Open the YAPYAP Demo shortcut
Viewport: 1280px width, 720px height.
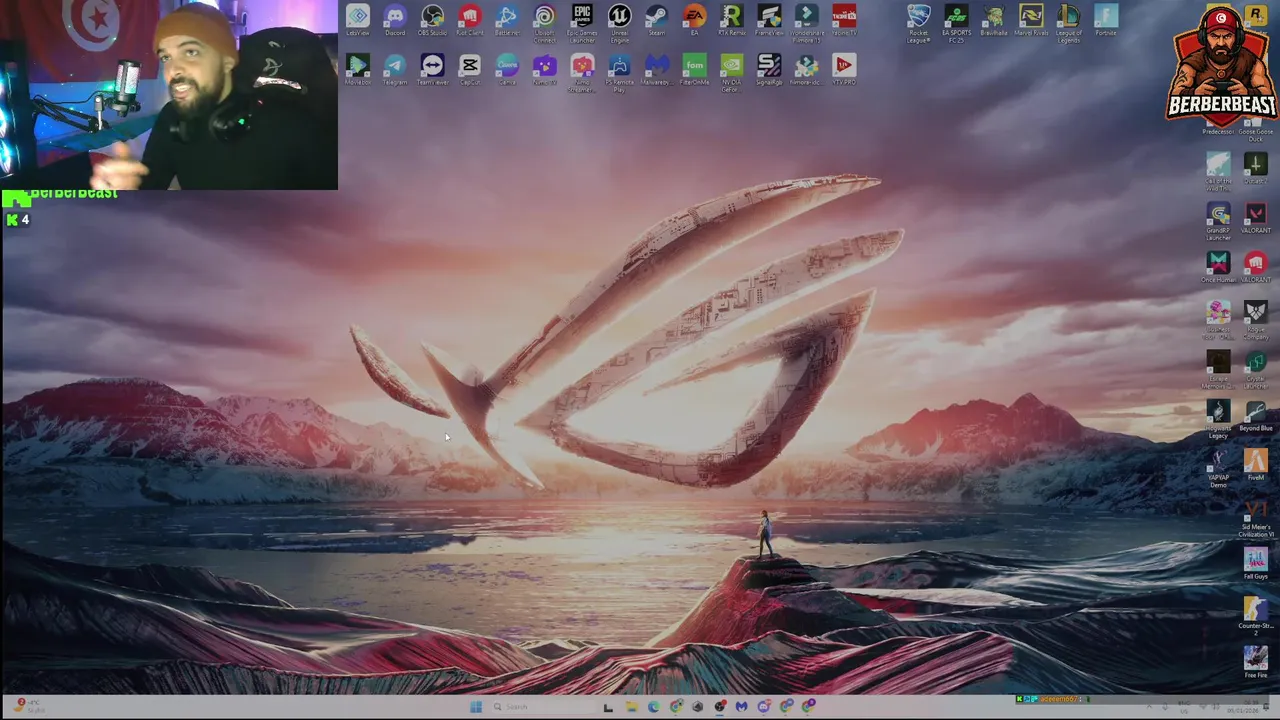click(1218, 466)
